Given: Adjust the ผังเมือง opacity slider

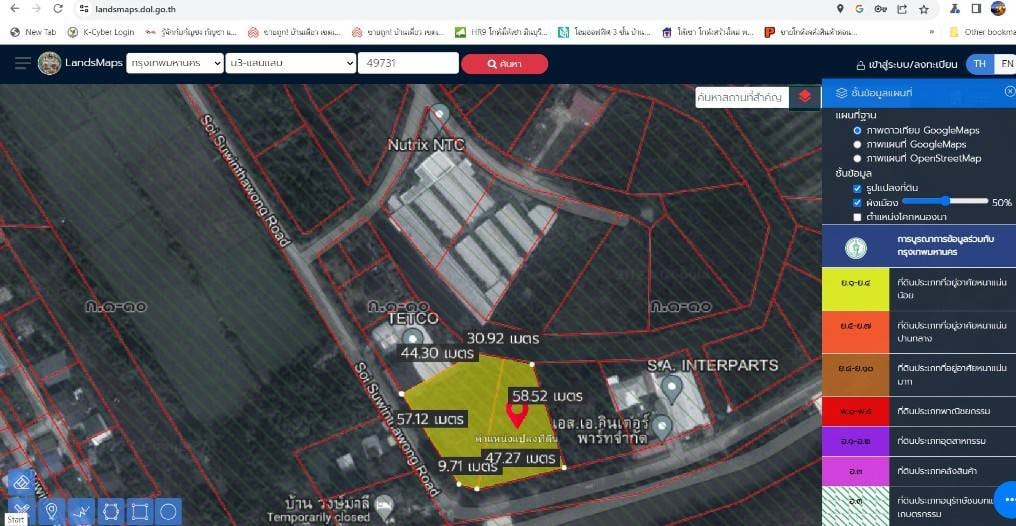Looking at the screenshot, I should pyautogui.click(x=943, y=201).
